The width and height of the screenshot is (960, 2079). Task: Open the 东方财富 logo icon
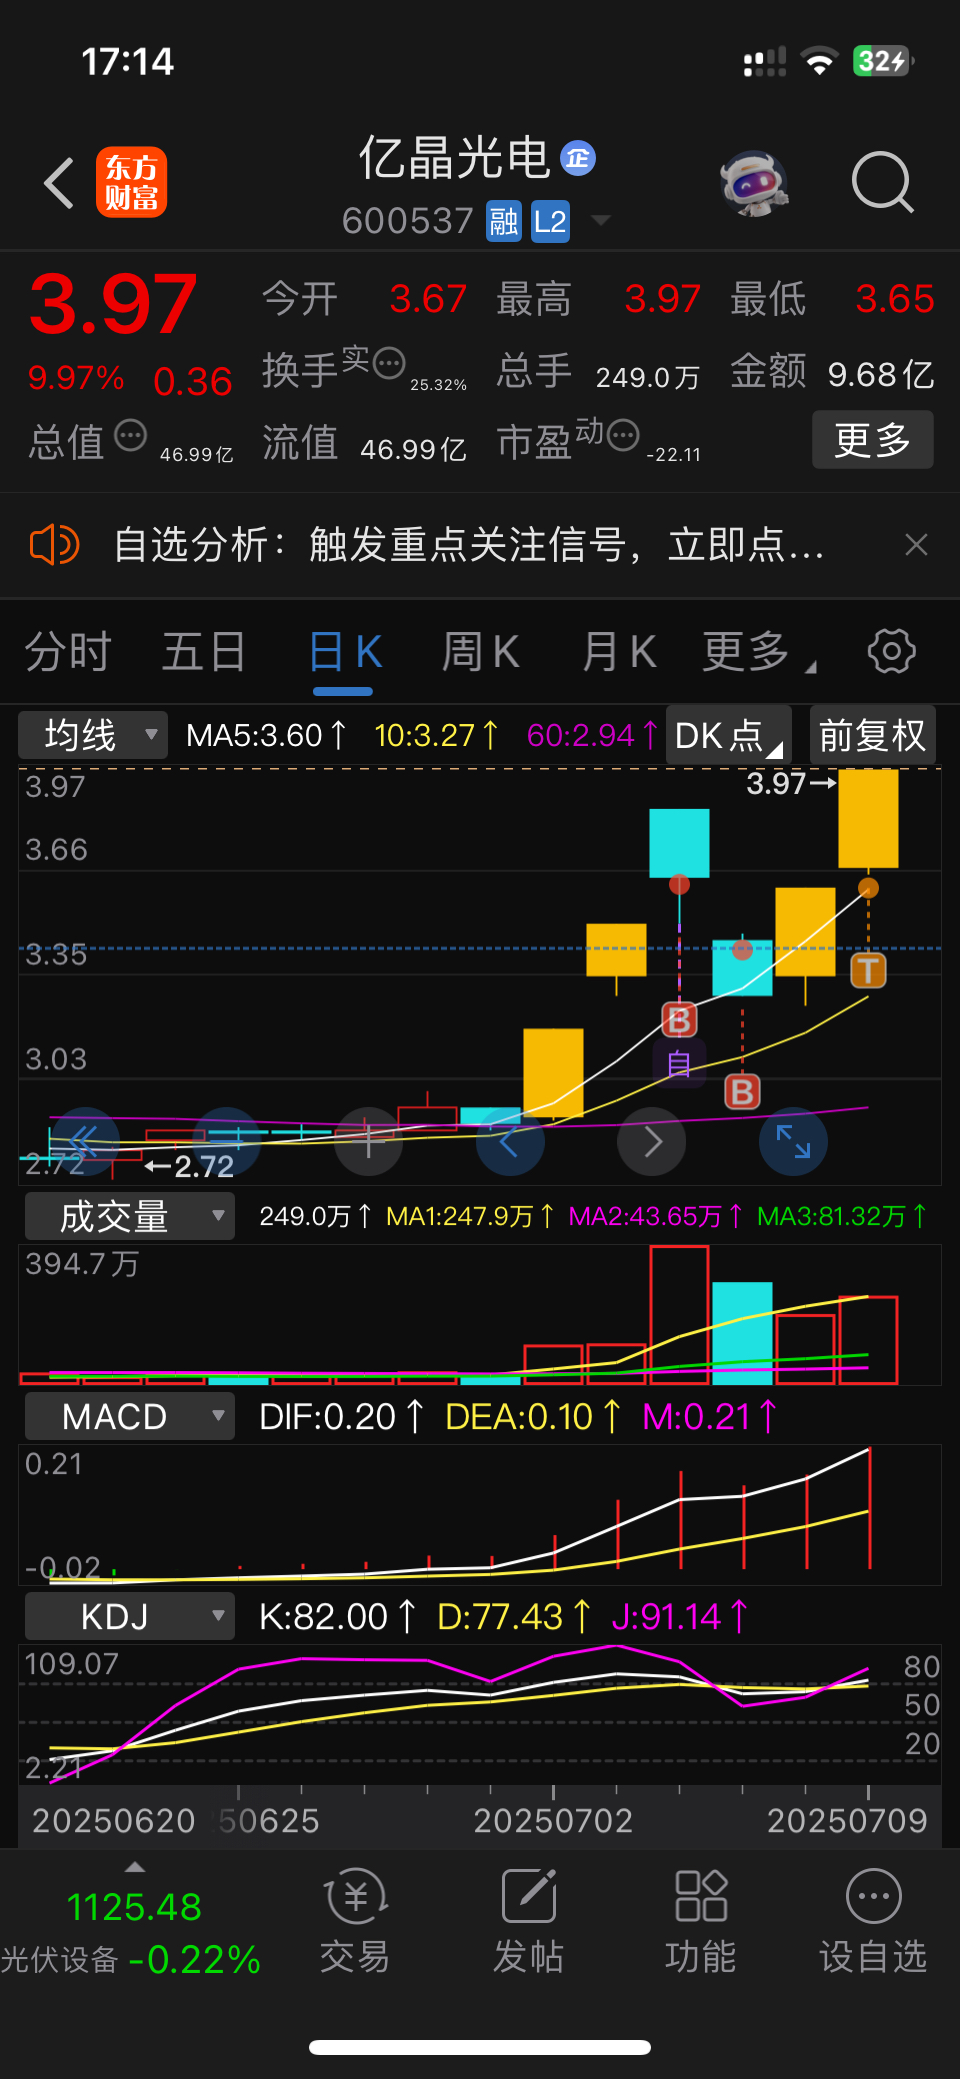click(x=131, y=182)
